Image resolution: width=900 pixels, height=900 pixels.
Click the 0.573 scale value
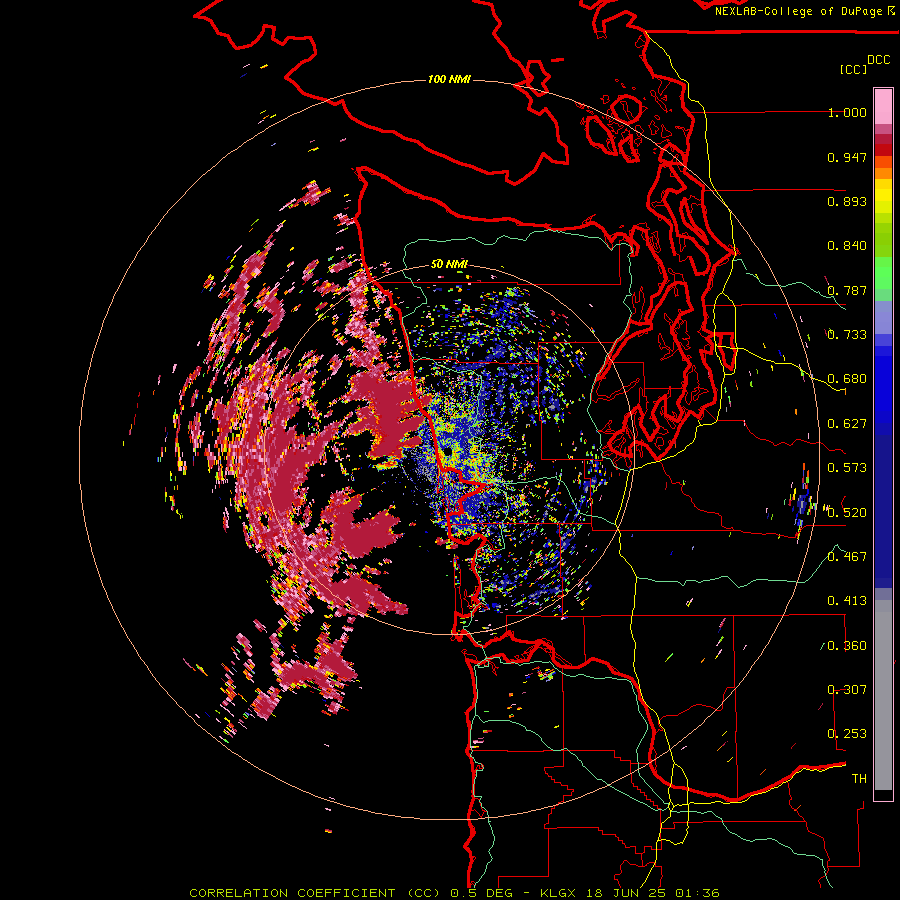[847, 468]
